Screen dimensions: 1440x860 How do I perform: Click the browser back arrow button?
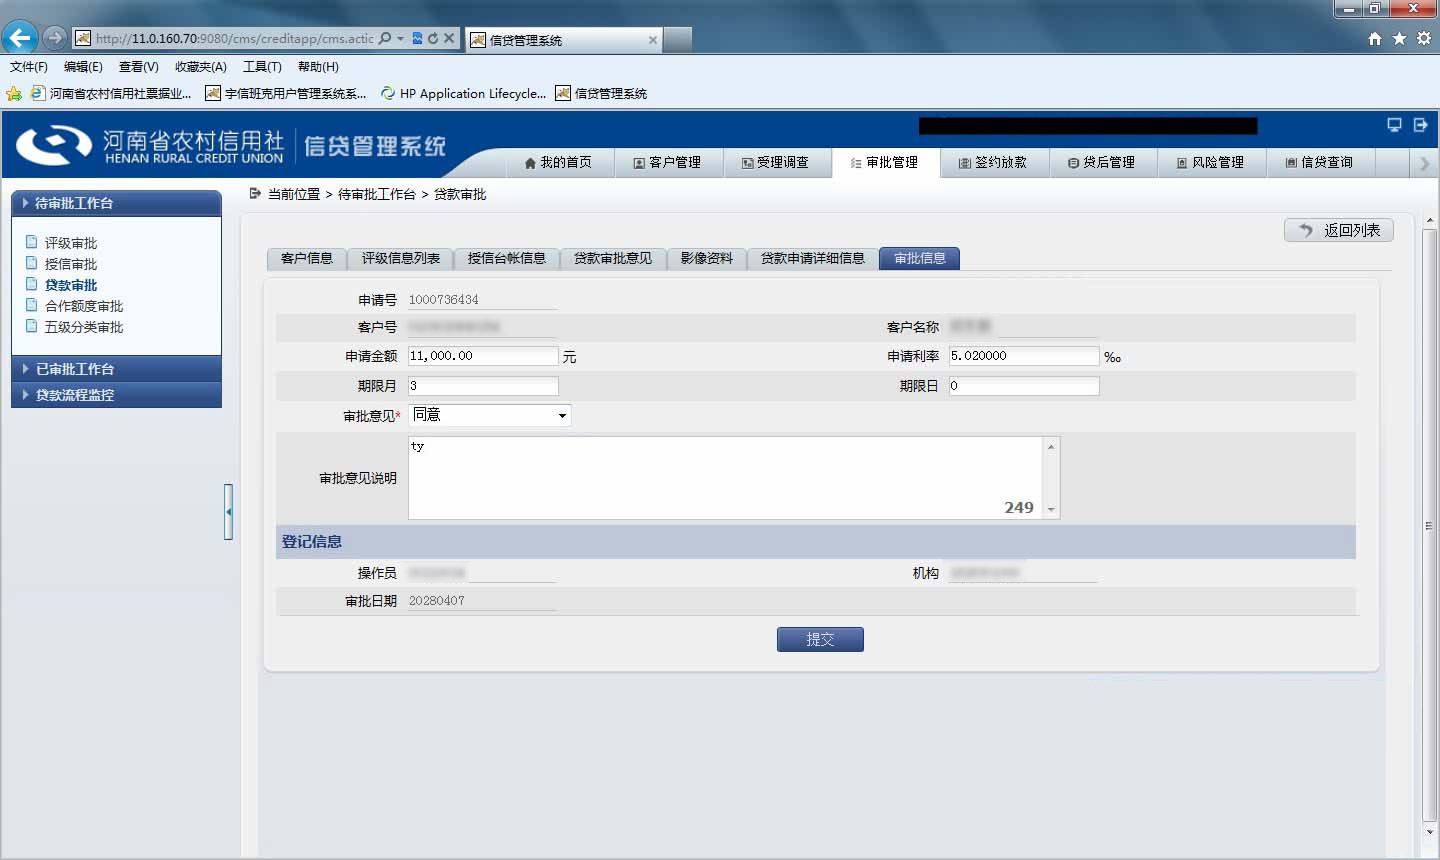coord(20,38)
